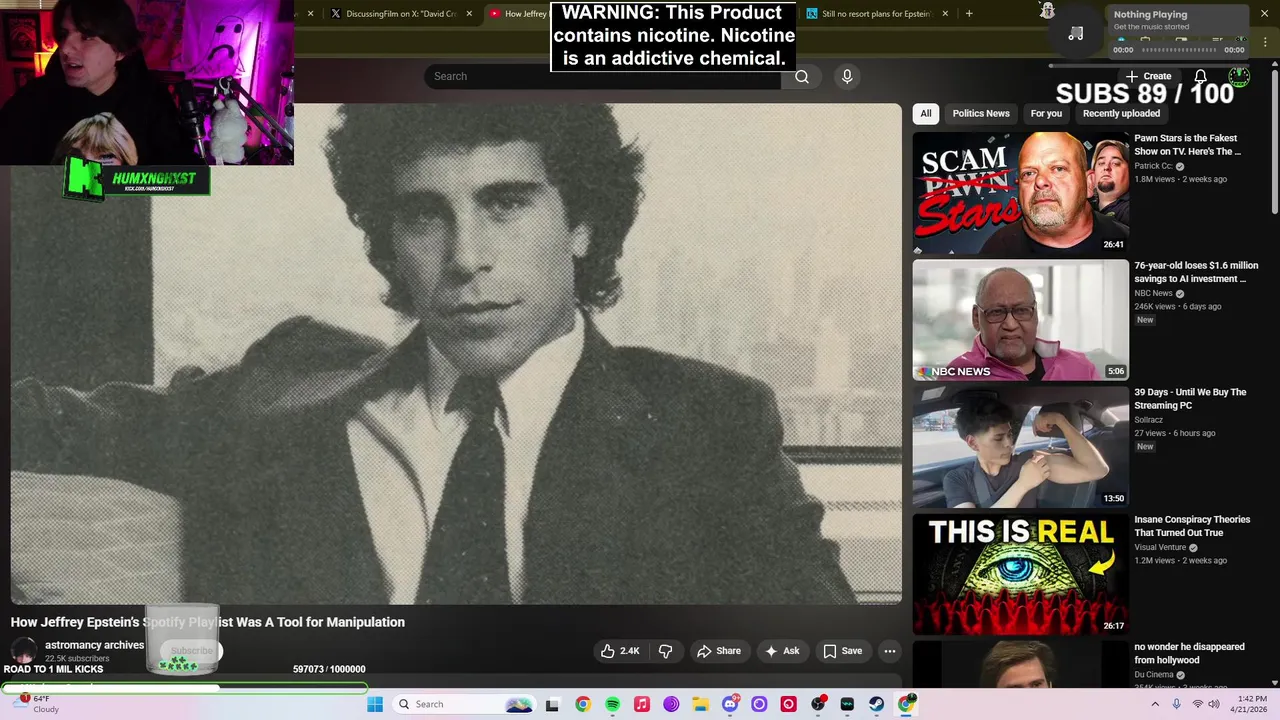Open File Explorer from the taskbar
The height and width of the screenshot is (720, 1280).
click(701, 704)
